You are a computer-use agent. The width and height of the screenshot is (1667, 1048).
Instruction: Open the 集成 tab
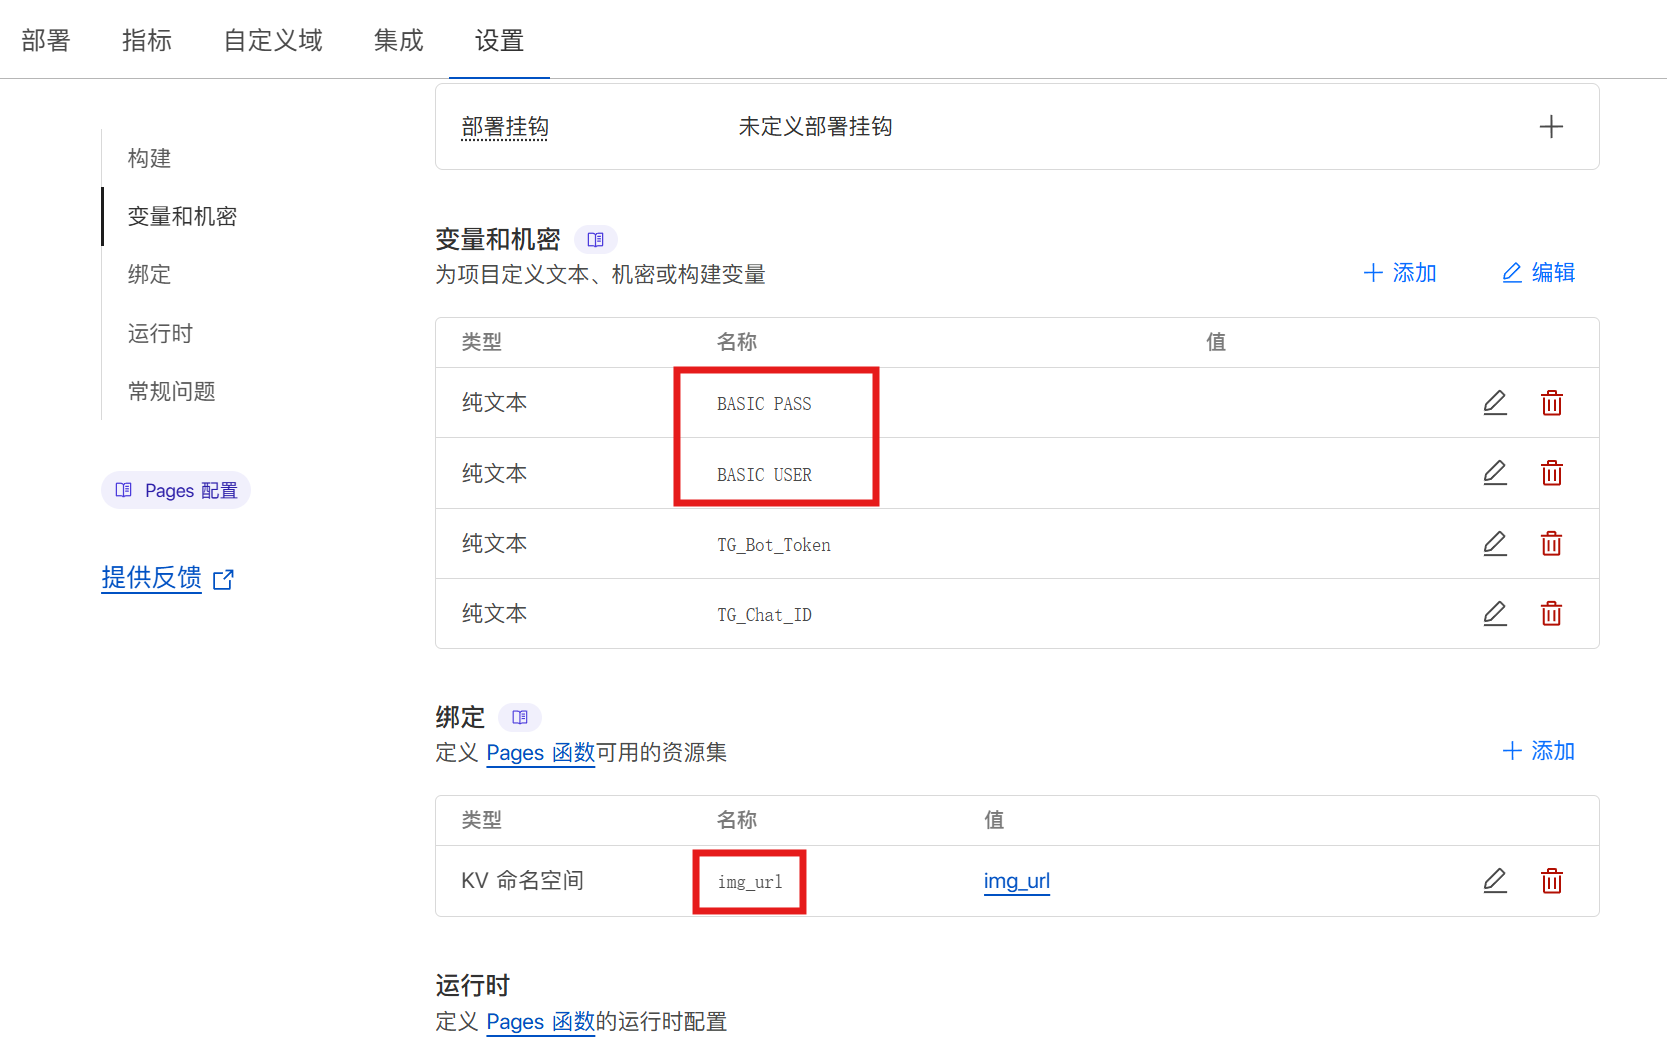(397, 41)
